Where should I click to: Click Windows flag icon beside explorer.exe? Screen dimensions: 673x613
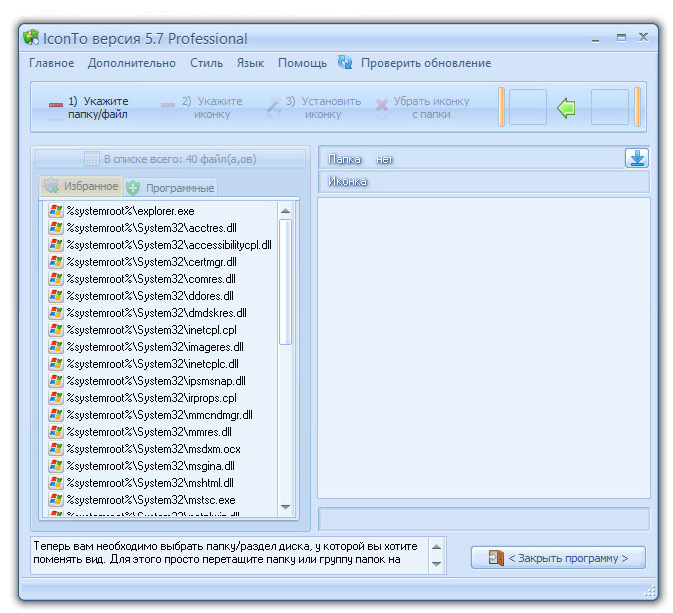click(x=56, y=211)
